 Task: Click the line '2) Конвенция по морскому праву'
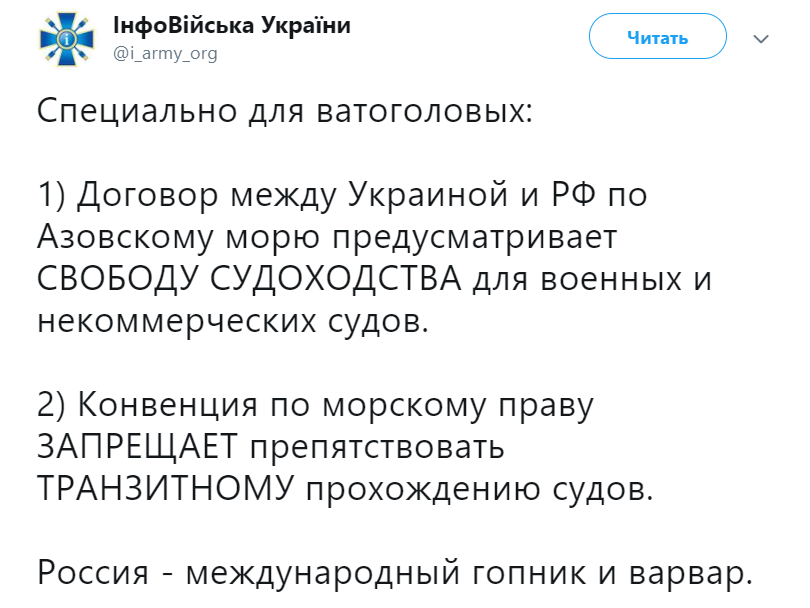[x=316, y=406]
